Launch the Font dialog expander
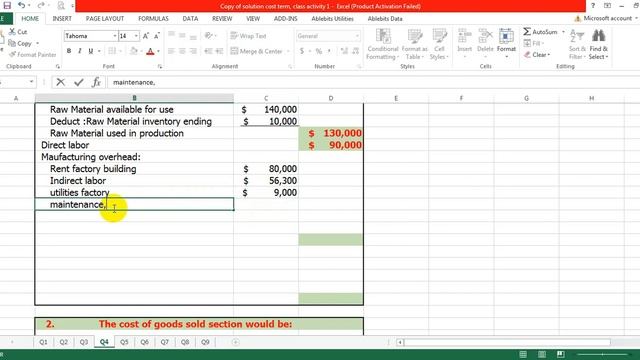This screenshot has height=360, width=640. tap(160, 66)
